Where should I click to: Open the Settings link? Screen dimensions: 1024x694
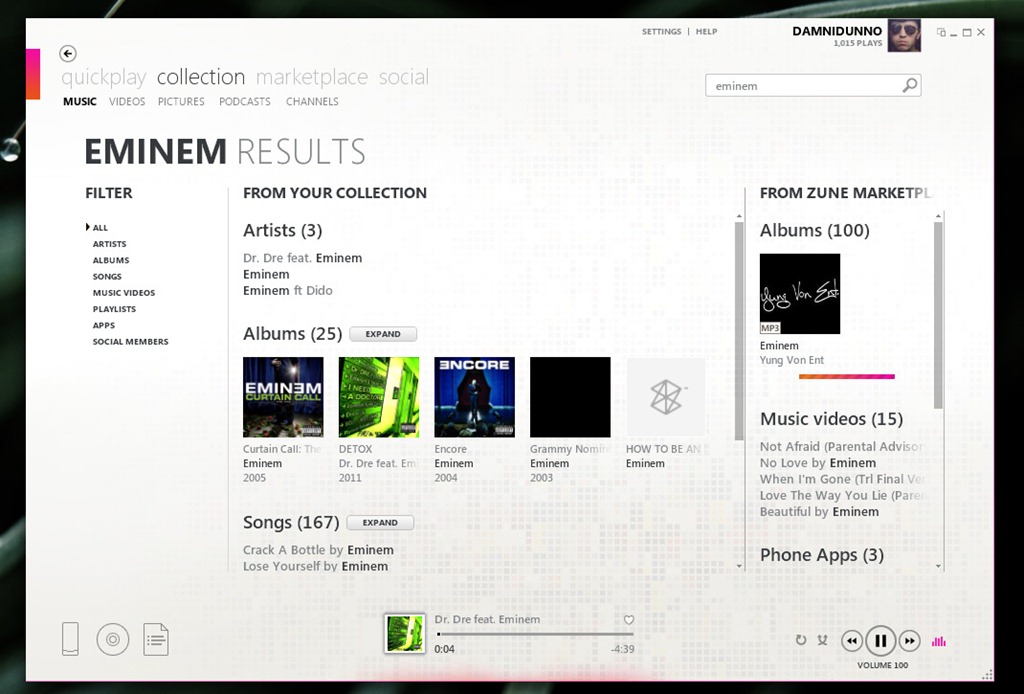[x=661, y=32]
